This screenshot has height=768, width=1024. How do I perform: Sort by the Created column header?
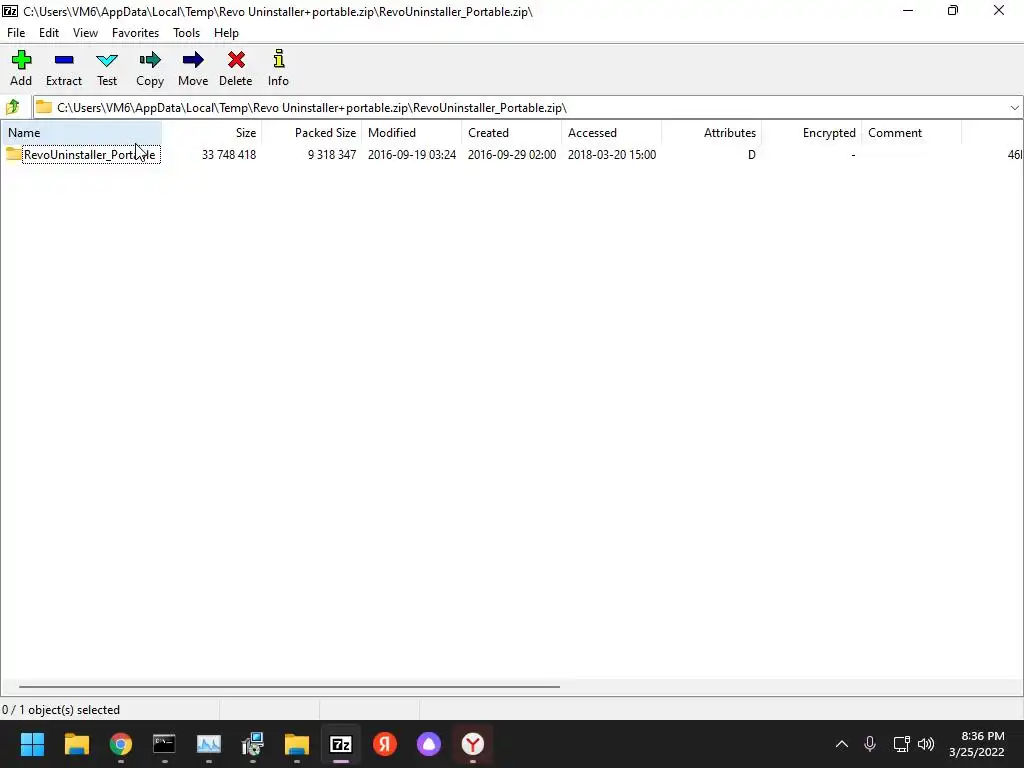(x=511, y=133)
